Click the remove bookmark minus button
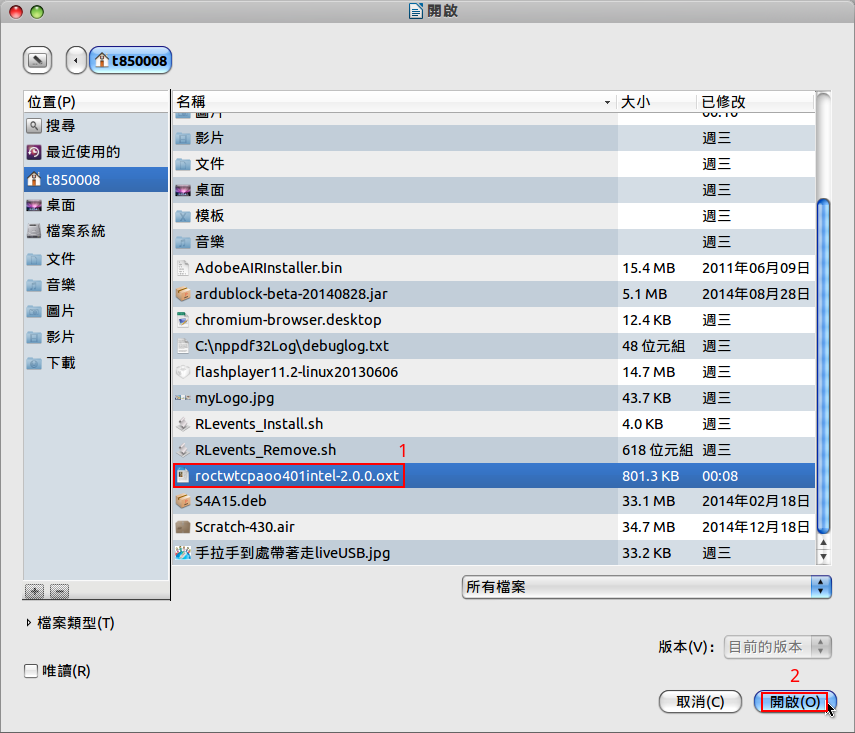The width and height of the screenshot is (855, 733). pos(58,591)
